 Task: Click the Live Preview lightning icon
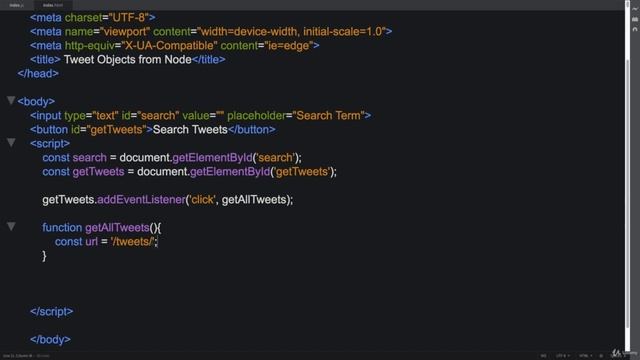[x=635, y=9]
